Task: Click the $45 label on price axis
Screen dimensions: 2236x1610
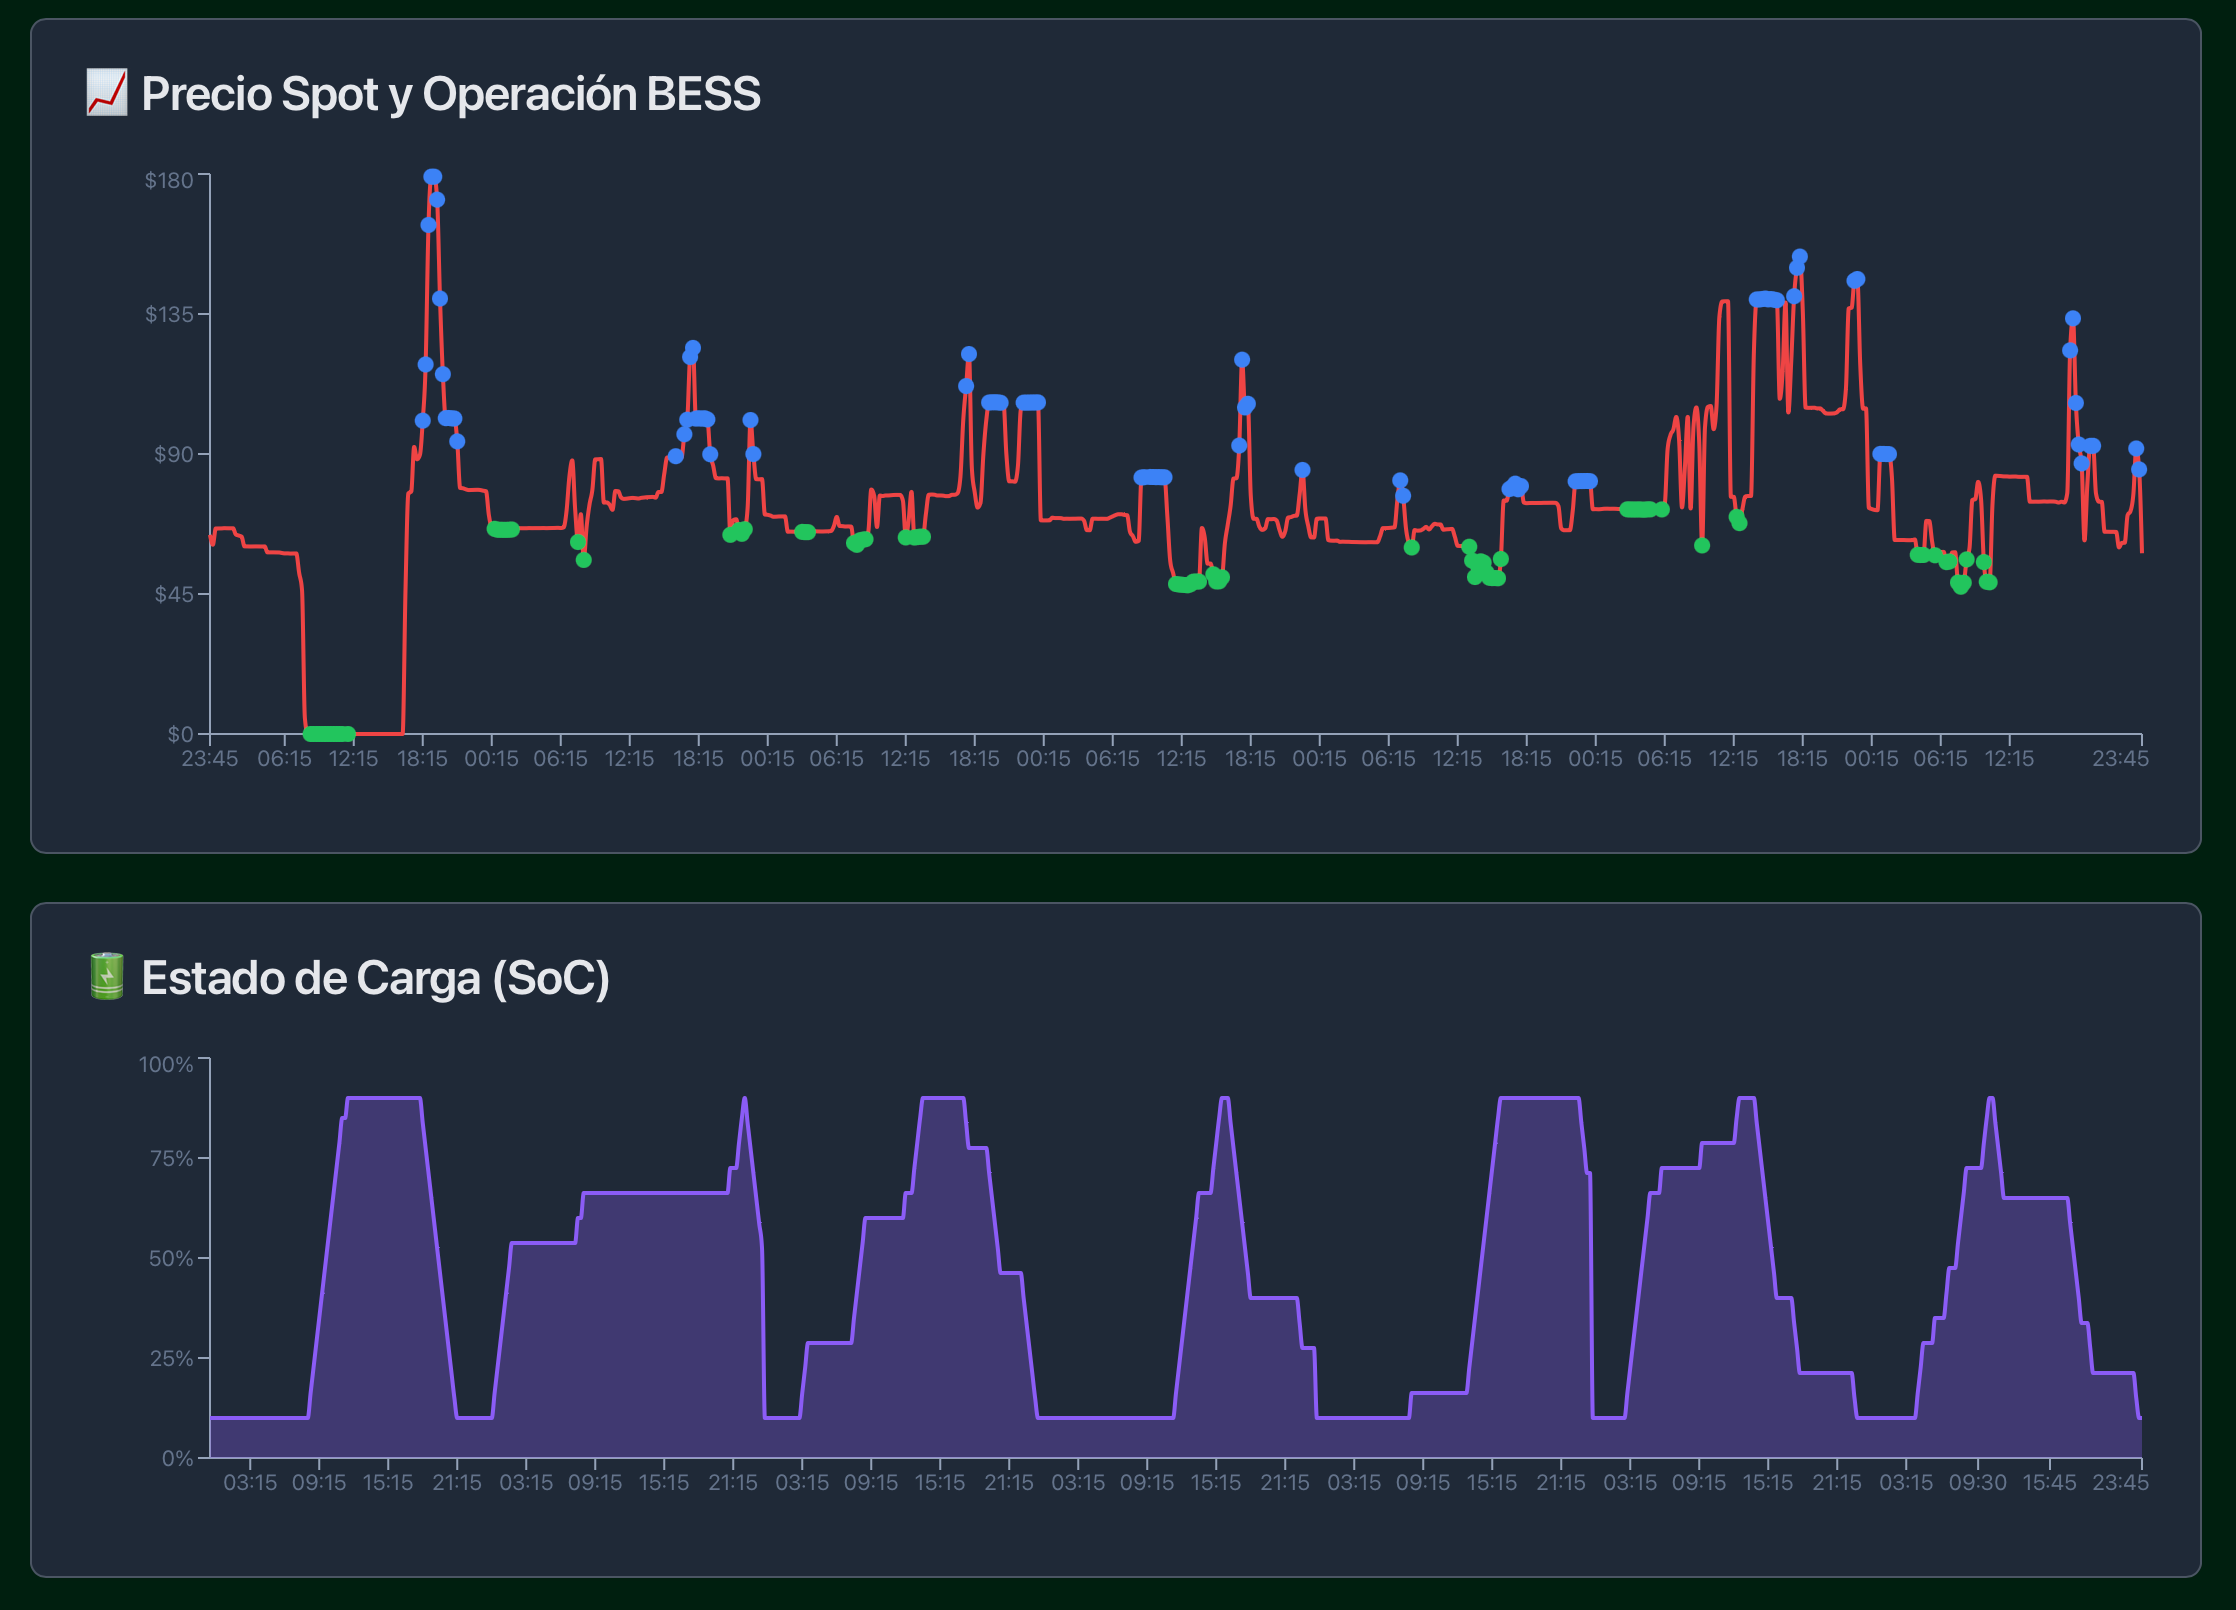Action: (172, 595)
